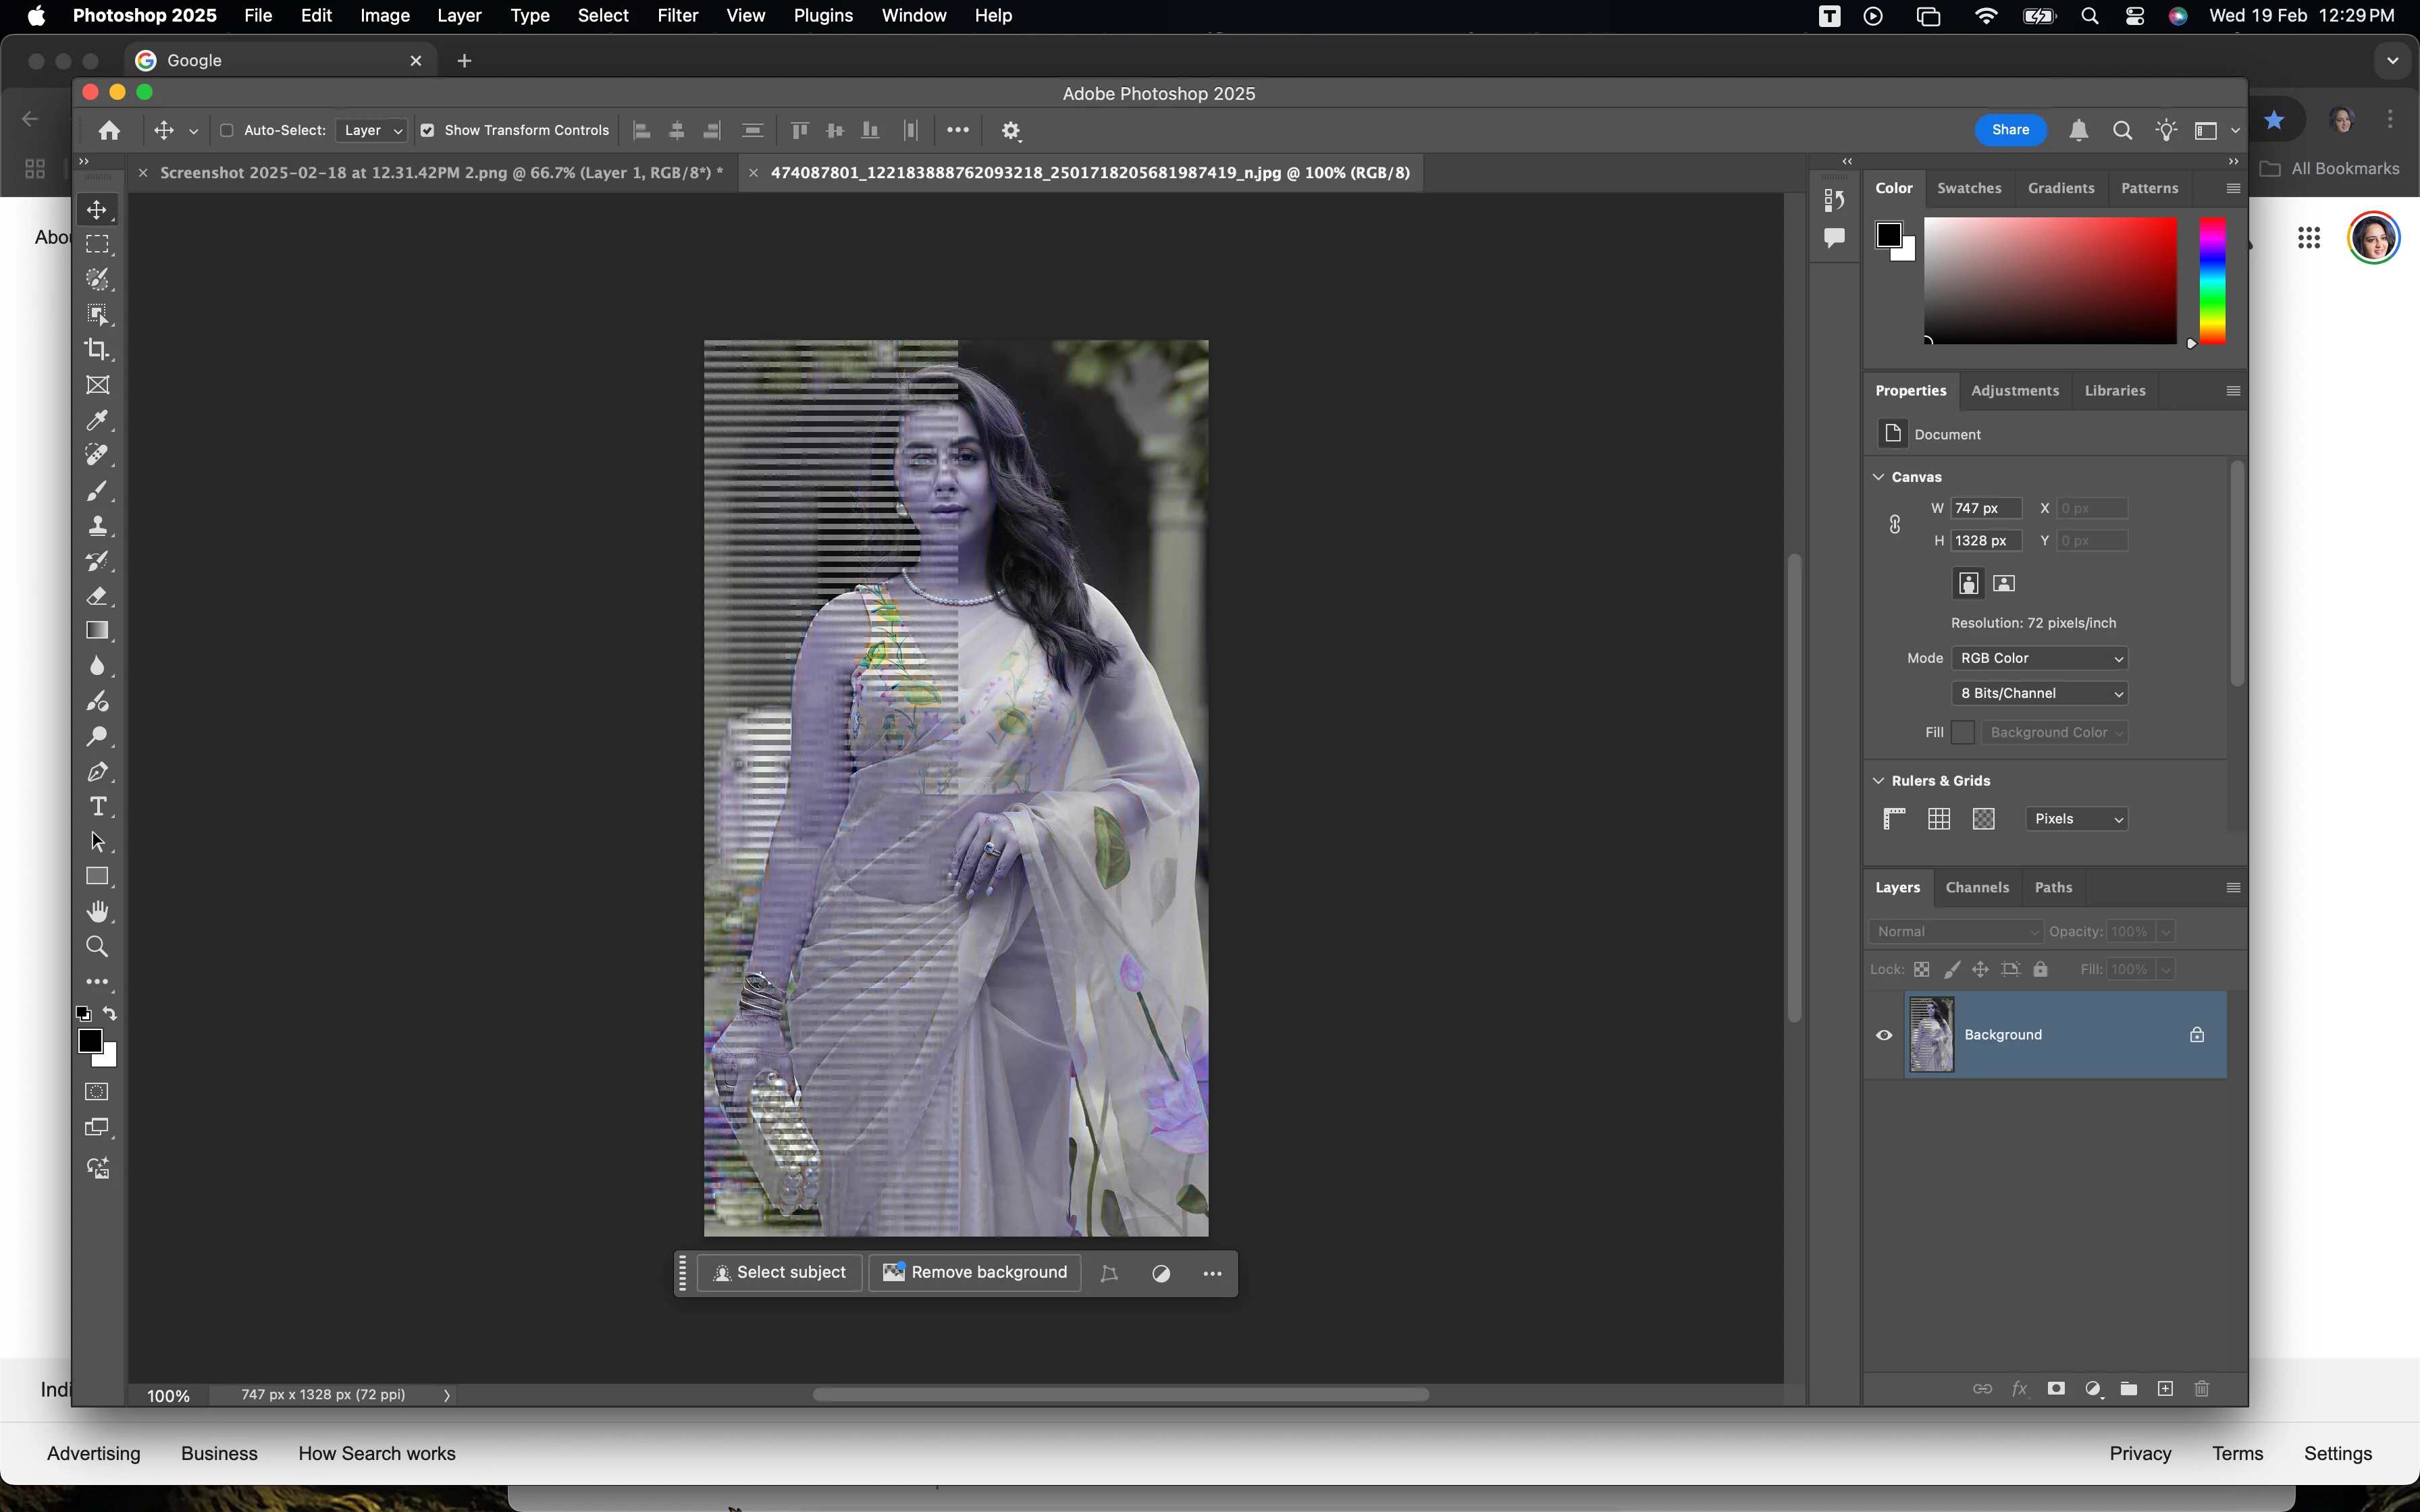The width and height of the screenshot is (2420, 1512).
Task: Click the Remove background button
Action: tap(975, 1273)
